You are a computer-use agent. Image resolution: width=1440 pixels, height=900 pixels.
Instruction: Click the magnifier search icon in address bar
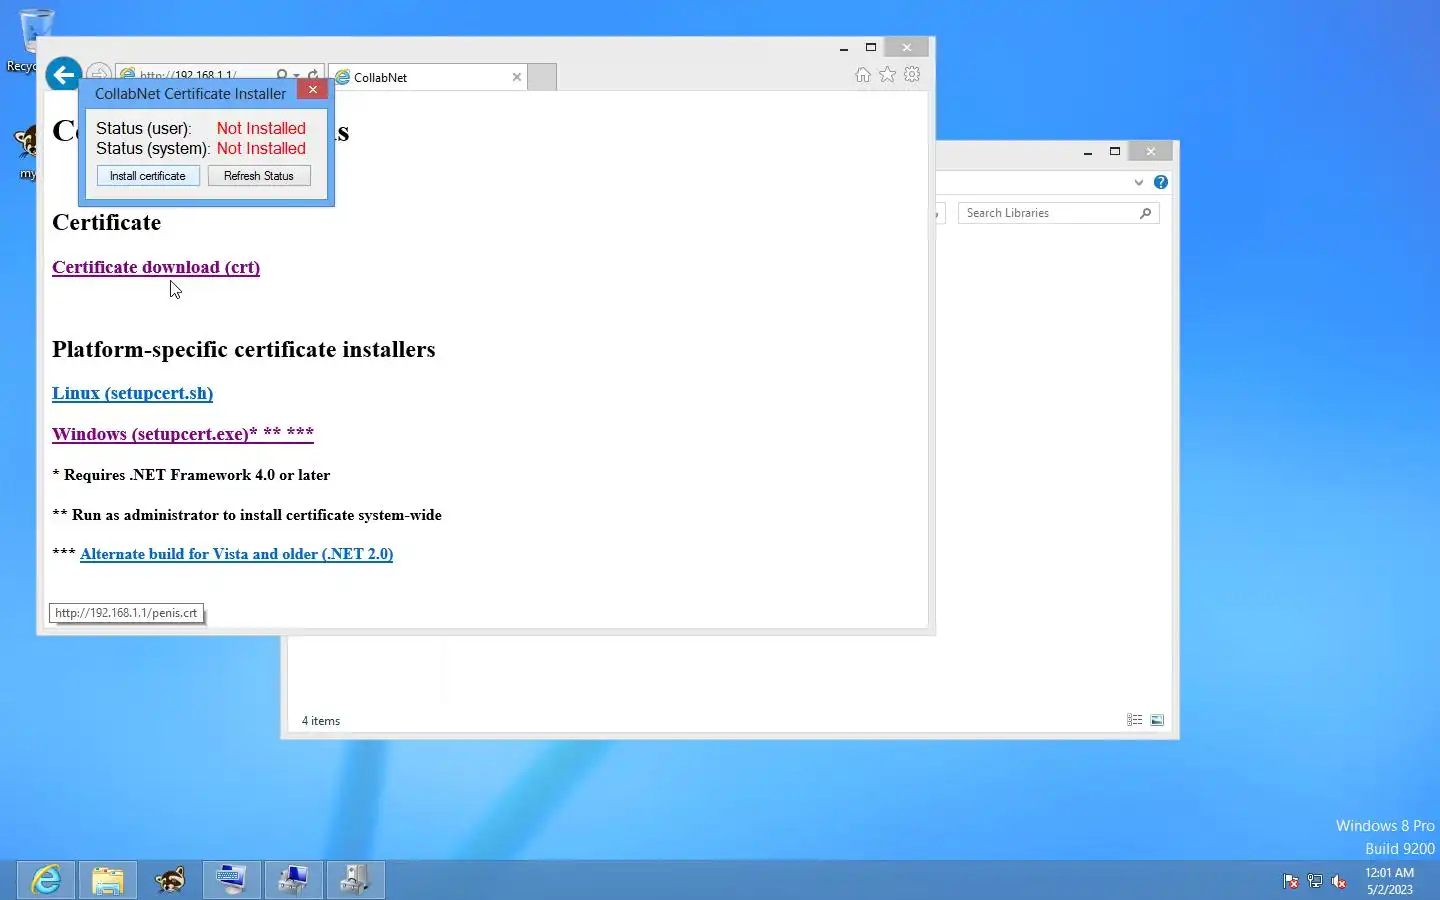(x=282, y=75)
